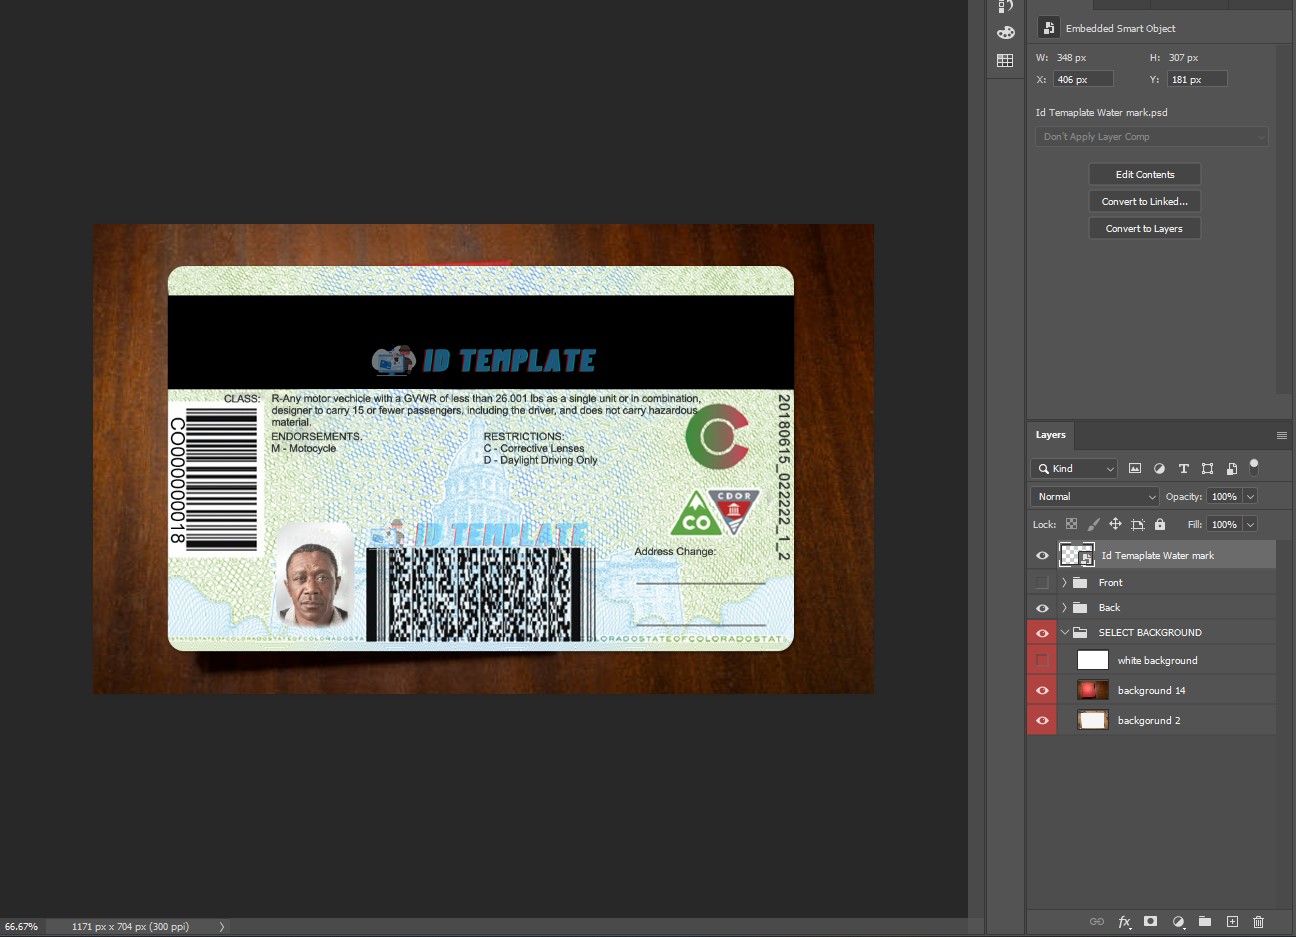
Task: Filter layers by smart objects icon
Action: pos(1231,468)
